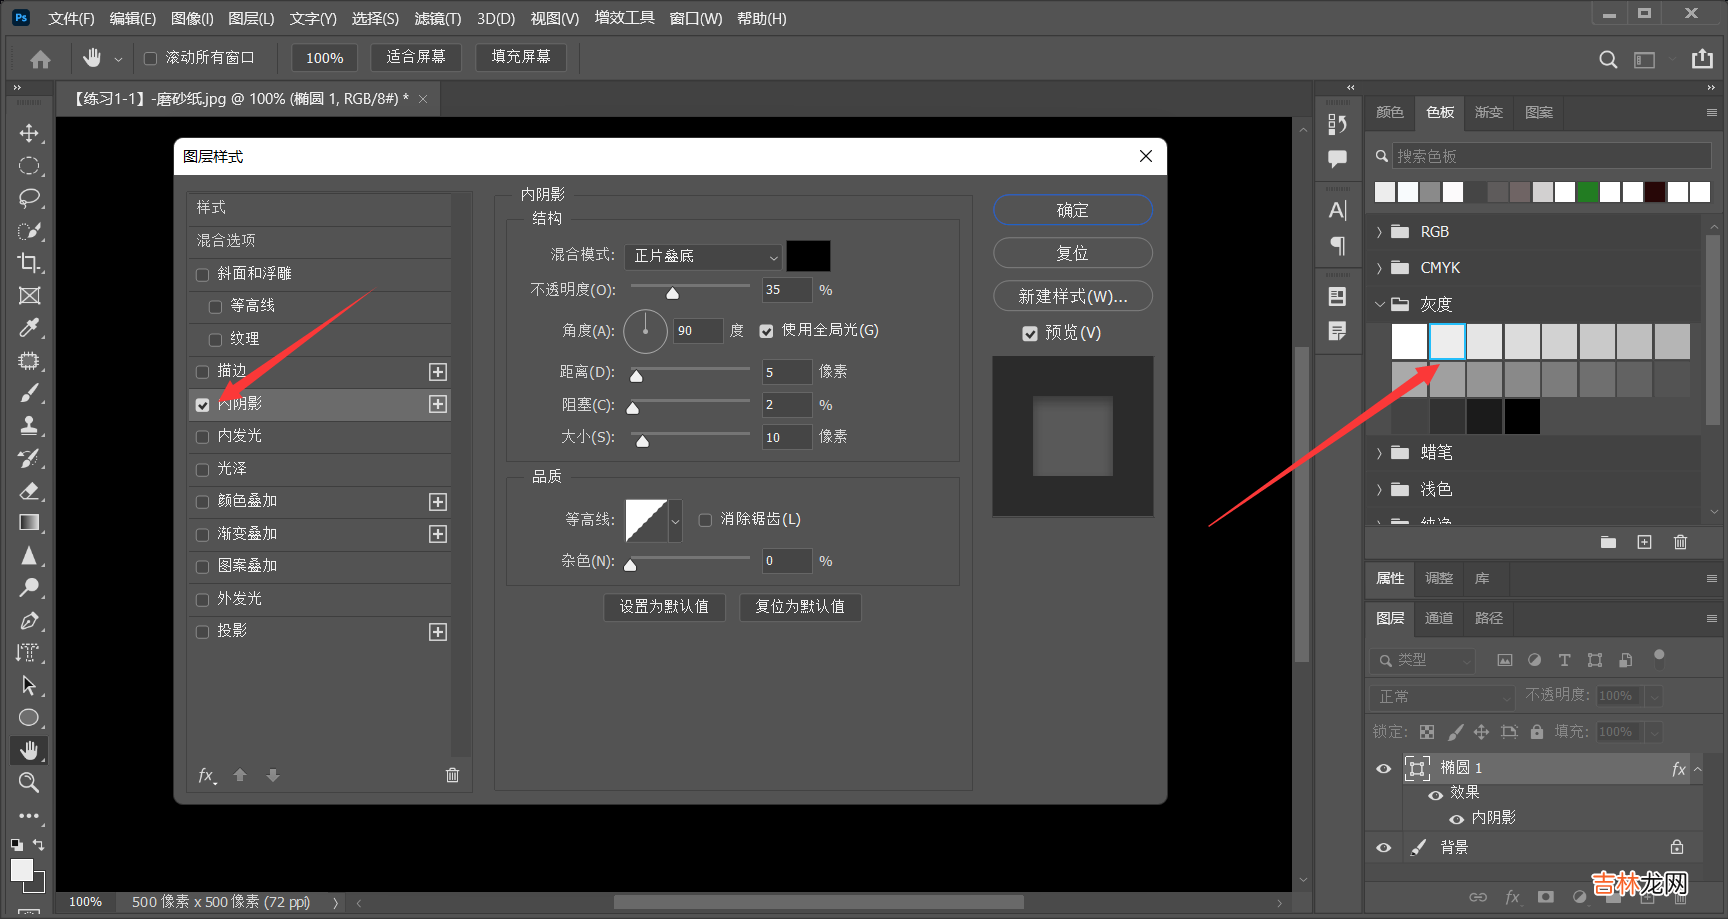Hide the 椭圆 1 layer
This screenshot has width=1728, height=919.
1384,769
